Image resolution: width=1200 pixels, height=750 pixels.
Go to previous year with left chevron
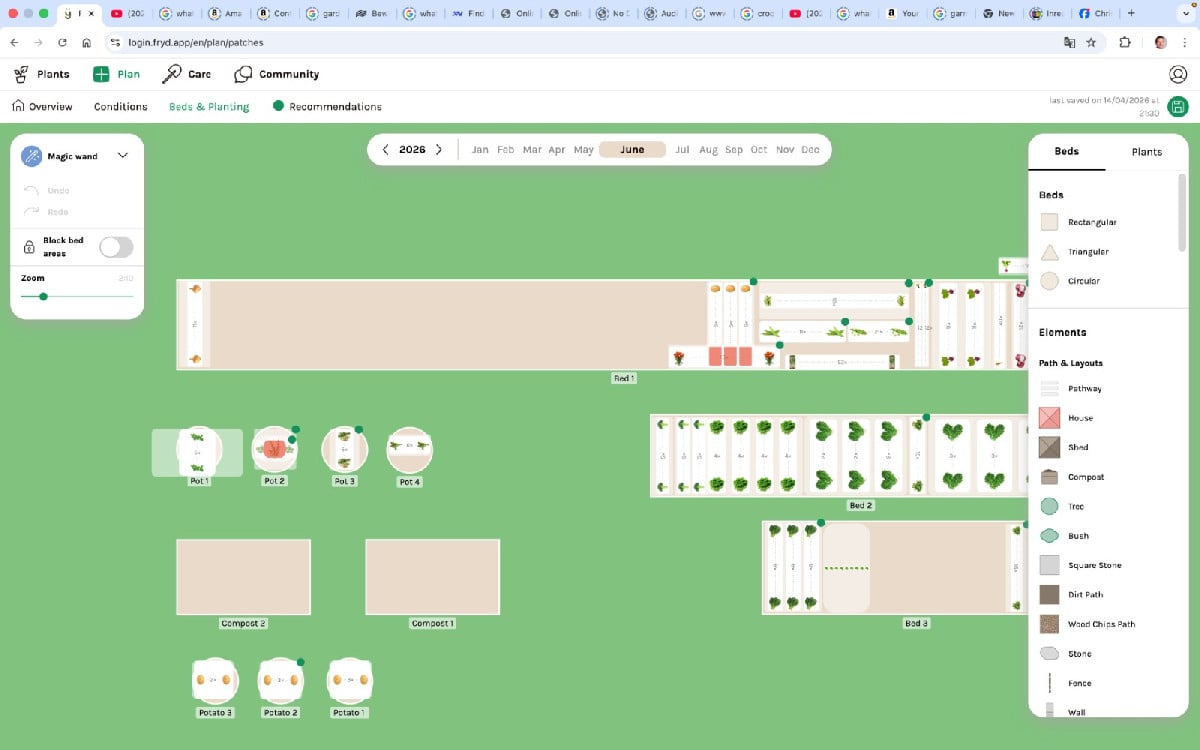pyautogui.click(x=386, y=150)
